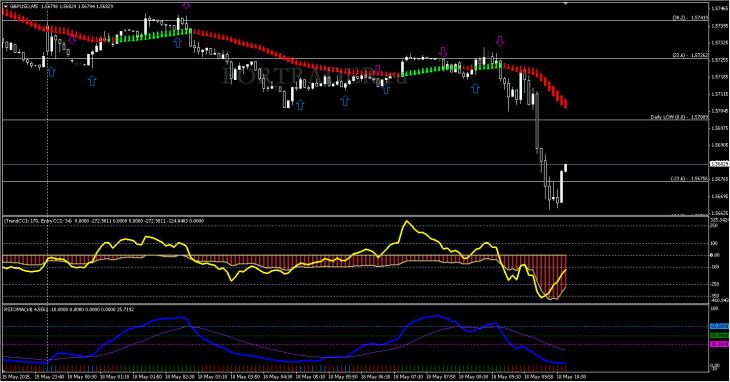Click the 1.57325 value on the price scale

click(x=719, y=42)
